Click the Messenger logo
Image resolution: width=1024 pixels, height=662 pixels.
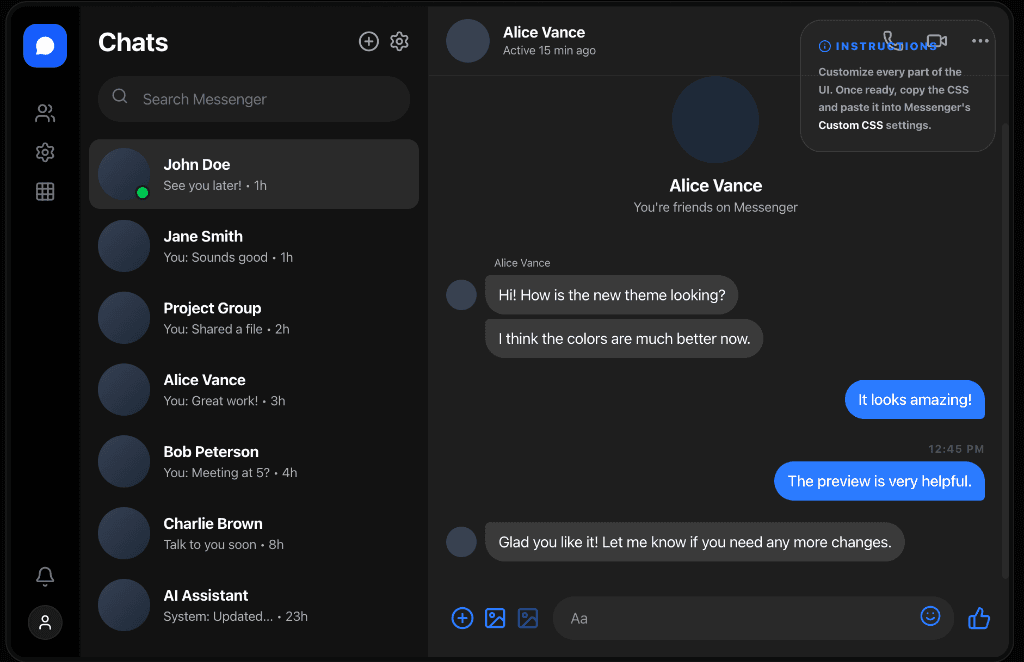click(44, 46)
